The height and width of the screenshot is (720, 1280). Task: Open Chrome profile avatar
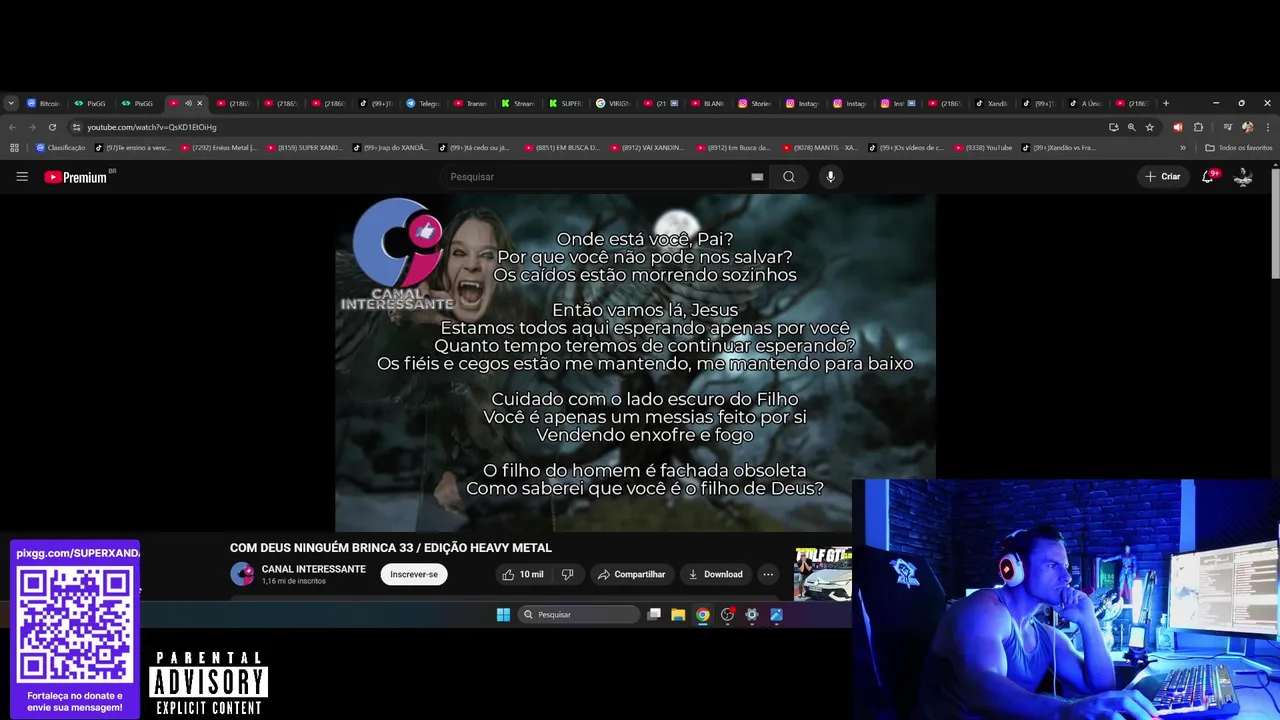point(1247,127)
